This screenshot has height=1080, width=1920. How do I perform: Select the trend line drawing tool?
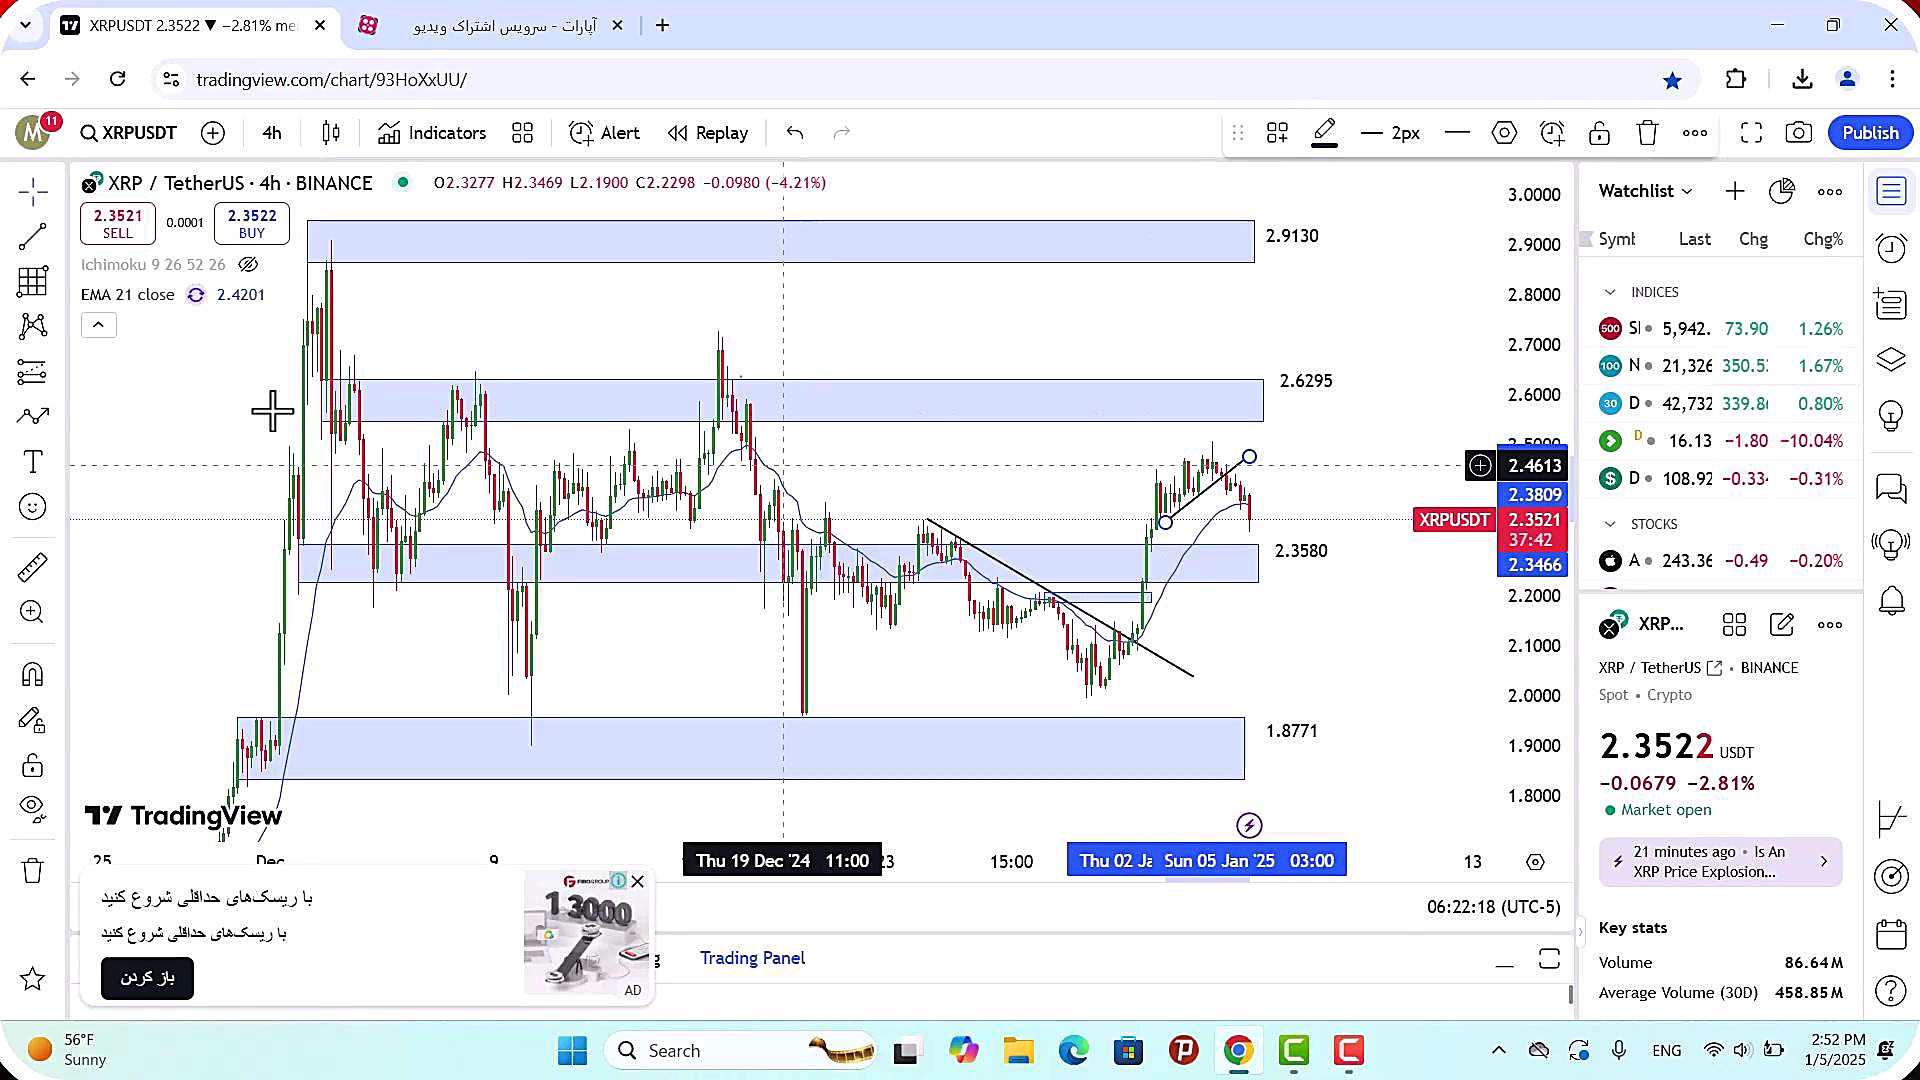(x=32, y=237)
